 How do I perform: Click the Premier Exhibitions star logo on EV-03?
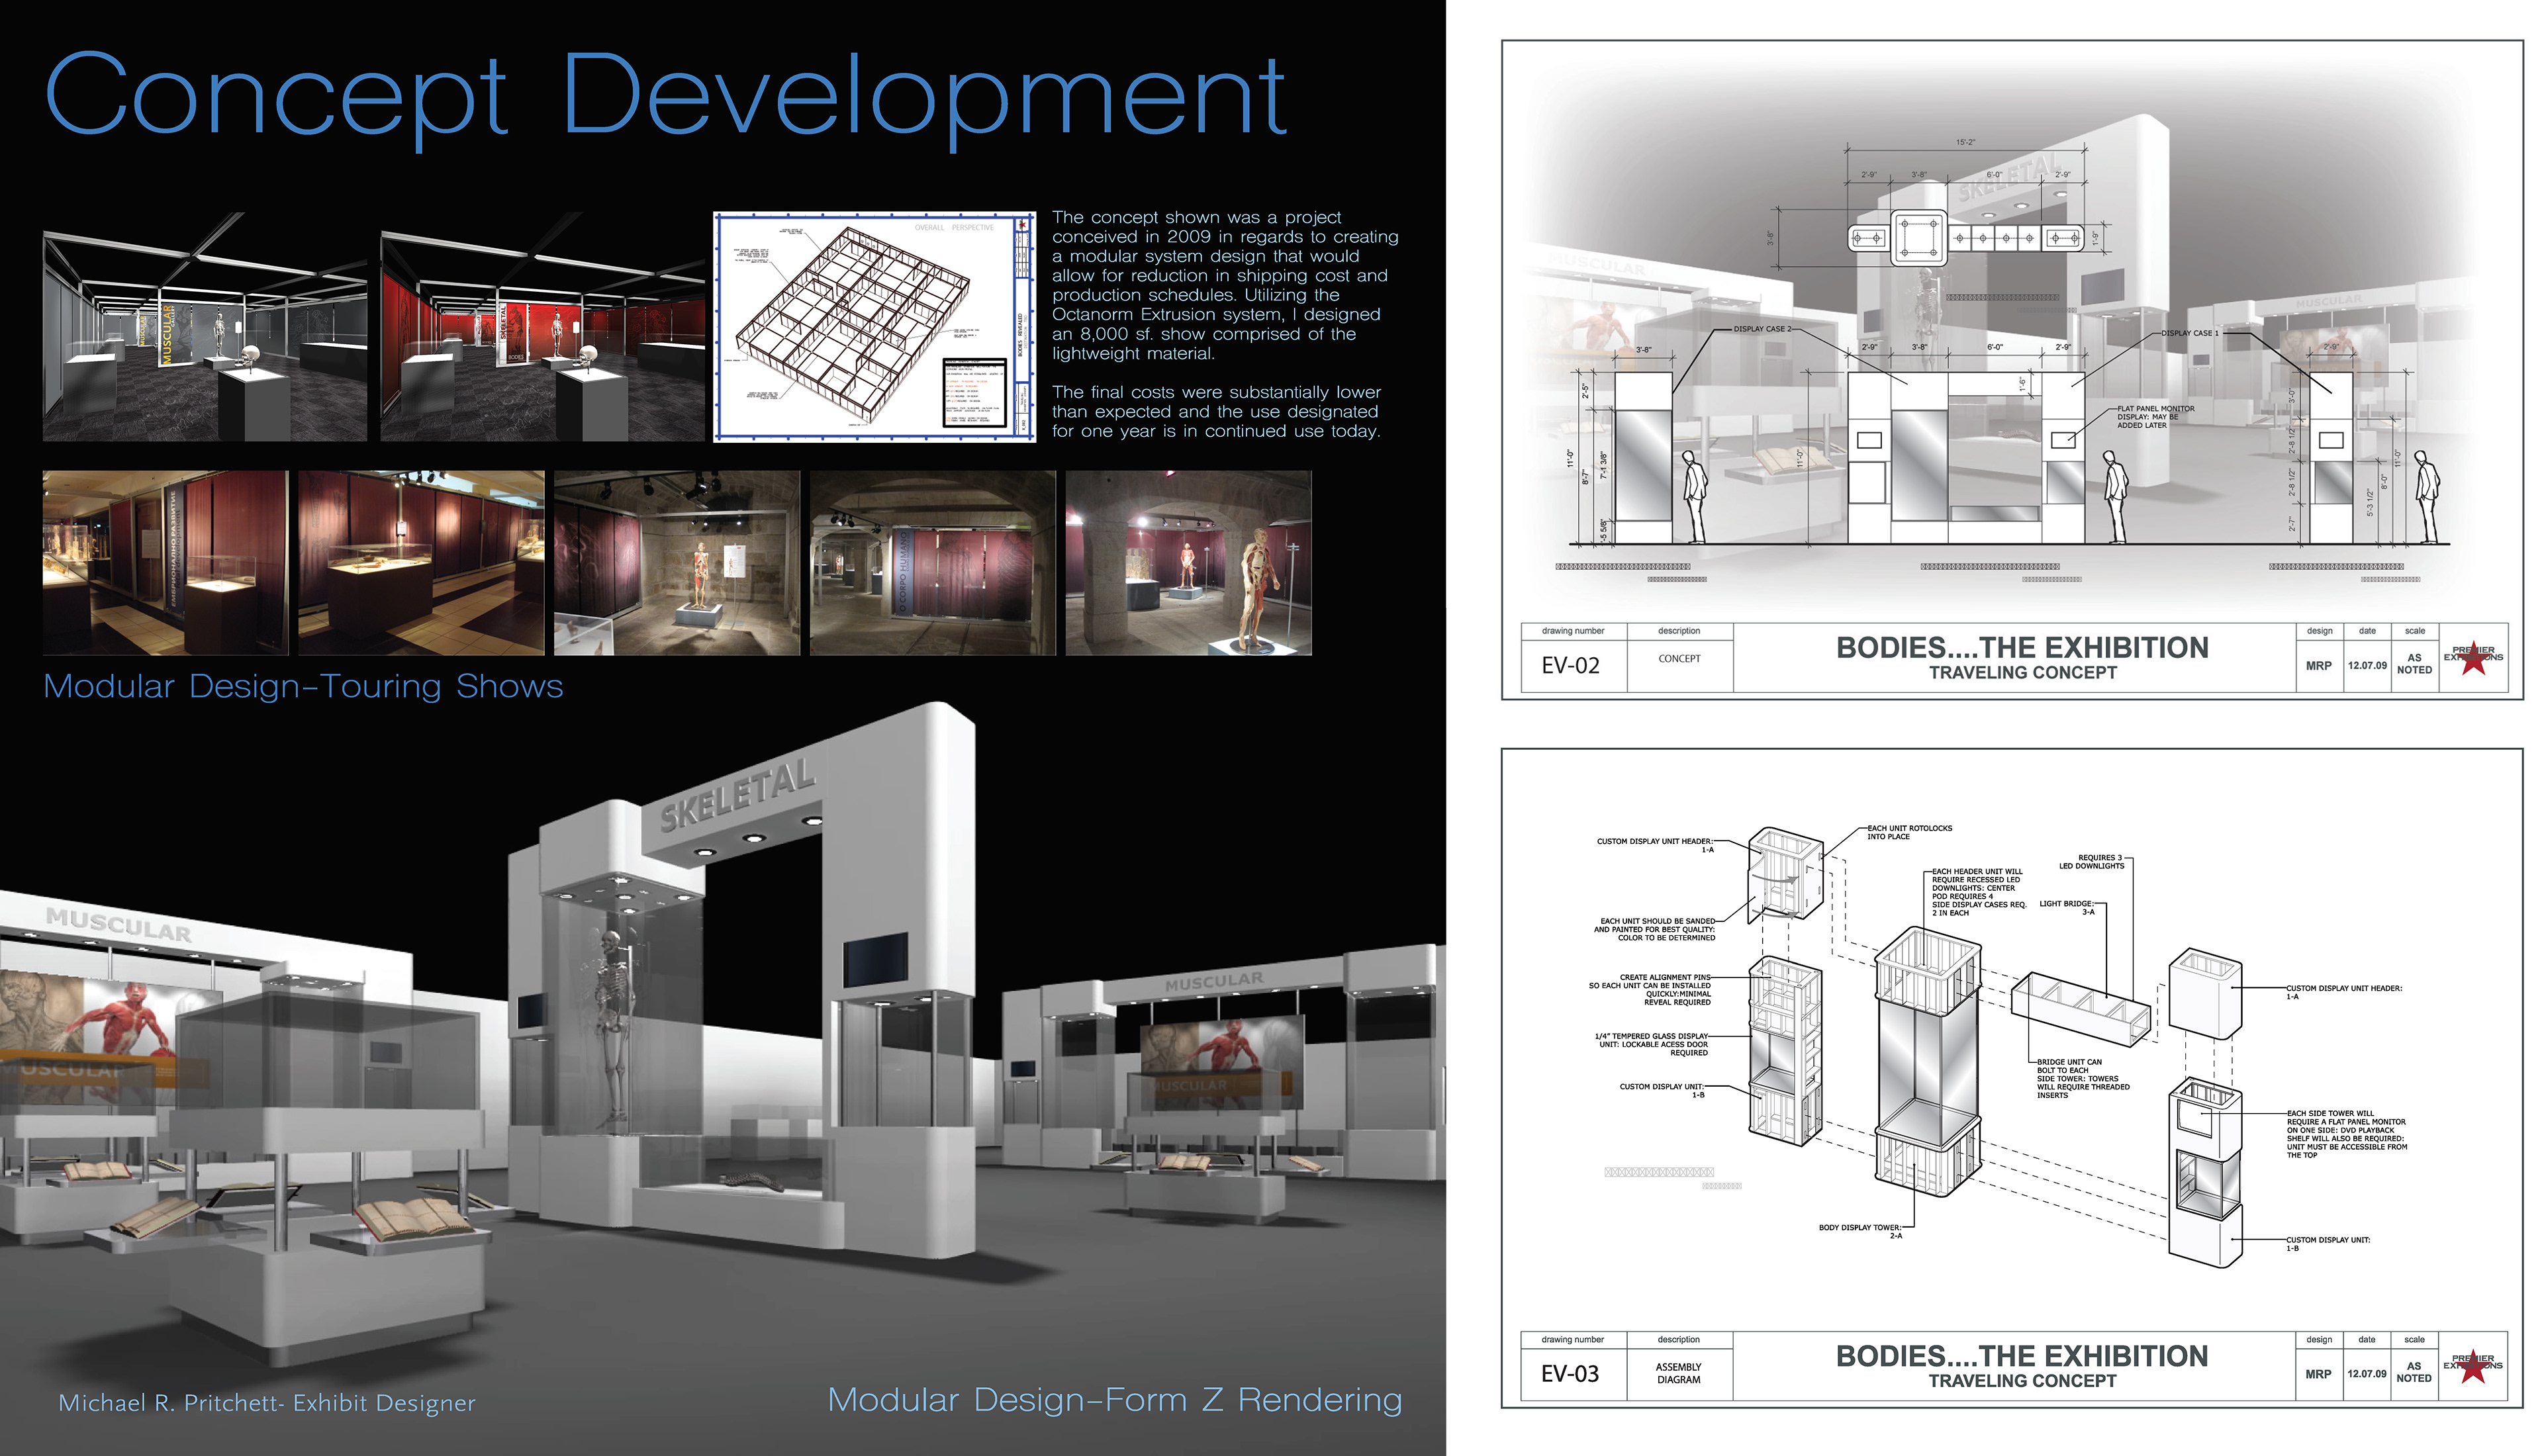tap(2473, 1366)
